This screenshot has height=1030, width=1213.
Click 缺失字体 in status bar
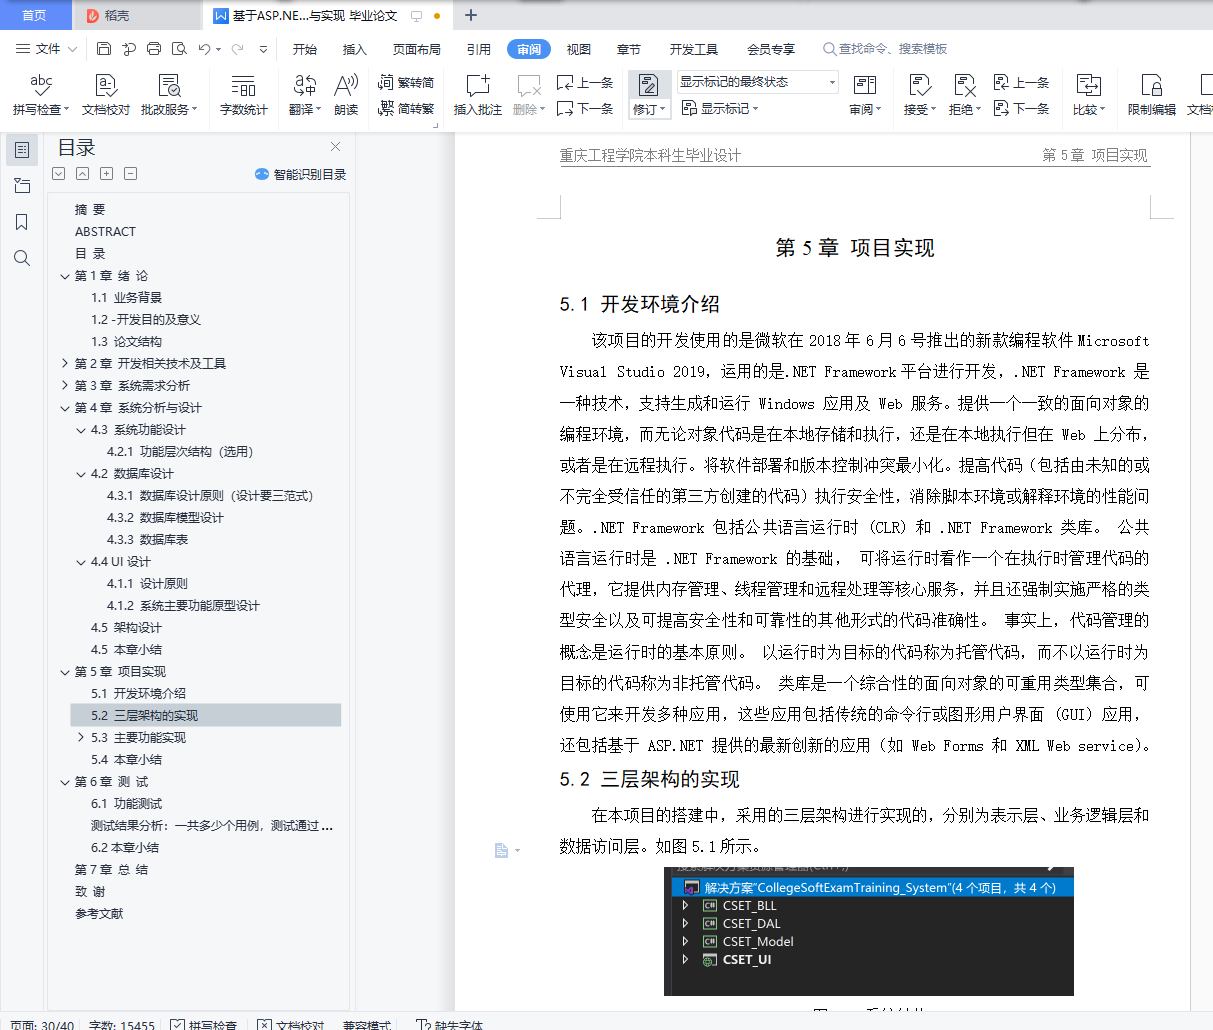(x=450, y=1024)
